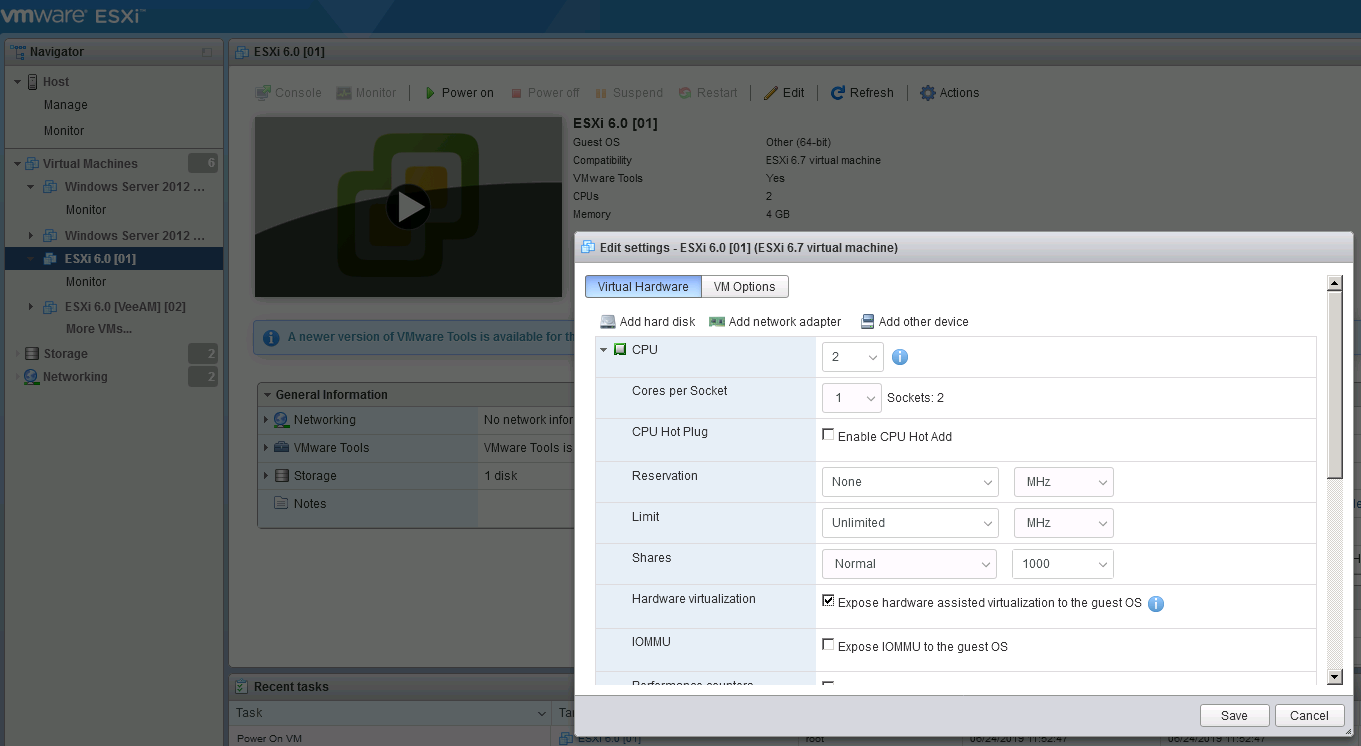Screen dimensions: 1361x746
Task: Collapse the General Information panel
Action: pyautogui.click(x=267, y=395)
